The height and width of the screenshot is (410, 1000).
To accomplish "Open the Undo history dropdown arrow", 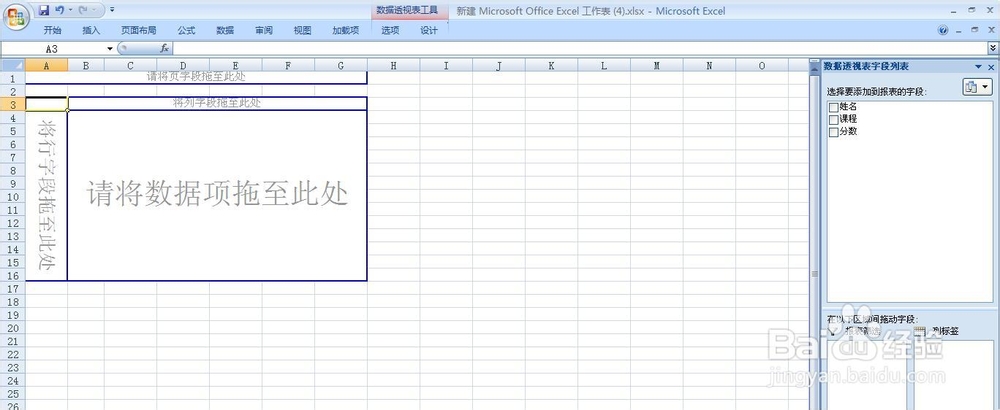I will coord(71,10).
